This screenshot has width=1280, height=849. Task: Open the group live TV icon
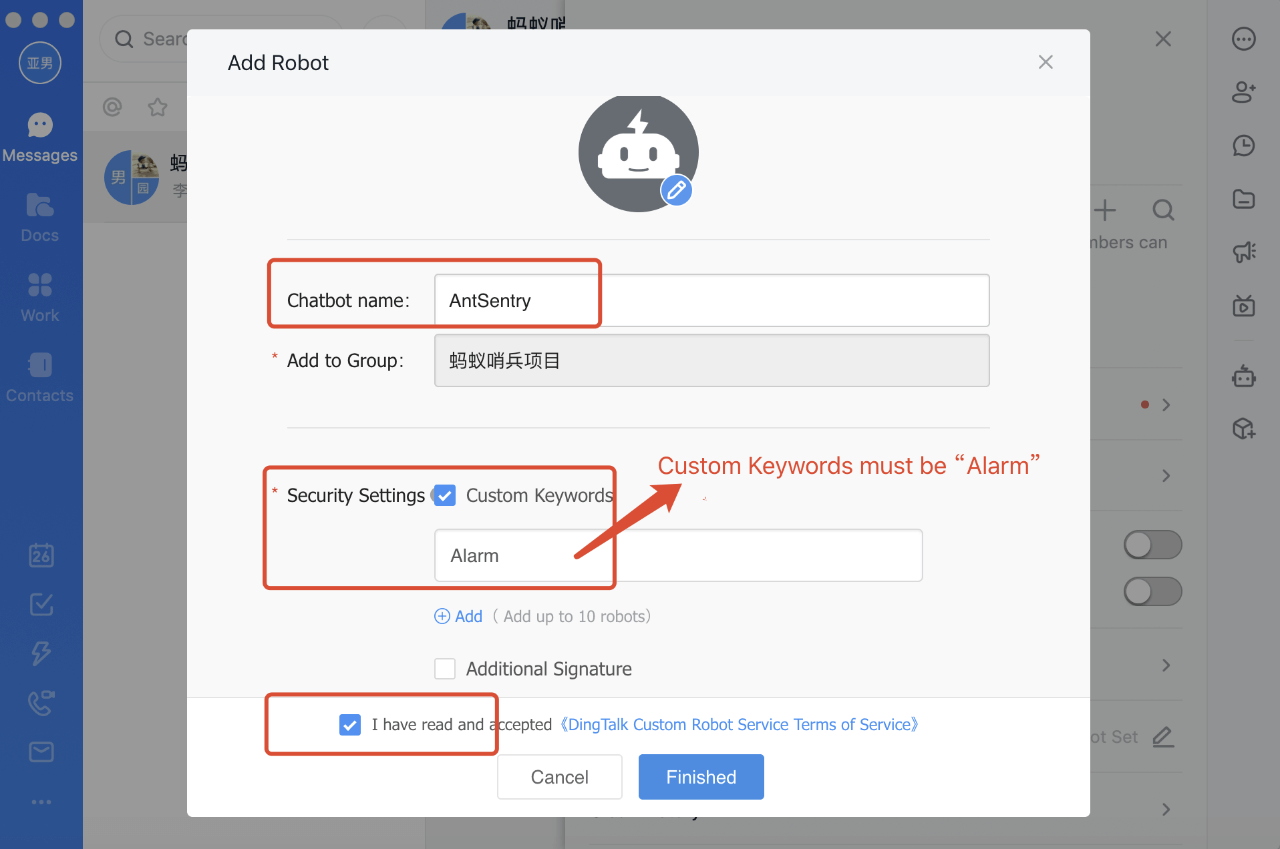pyautogui.click(x=1243, y=305)
